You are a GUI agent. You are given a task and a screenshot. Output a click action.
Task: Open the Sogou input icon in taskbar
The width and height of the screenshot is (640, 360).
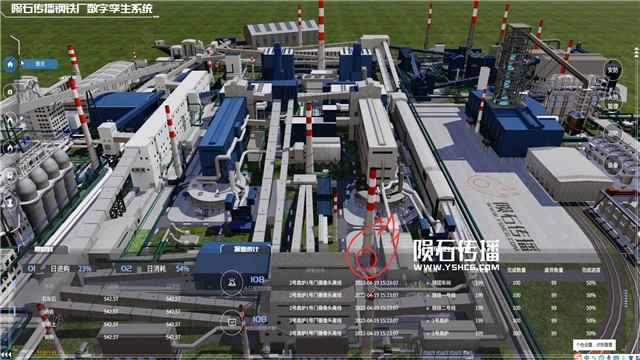[578, 357]
